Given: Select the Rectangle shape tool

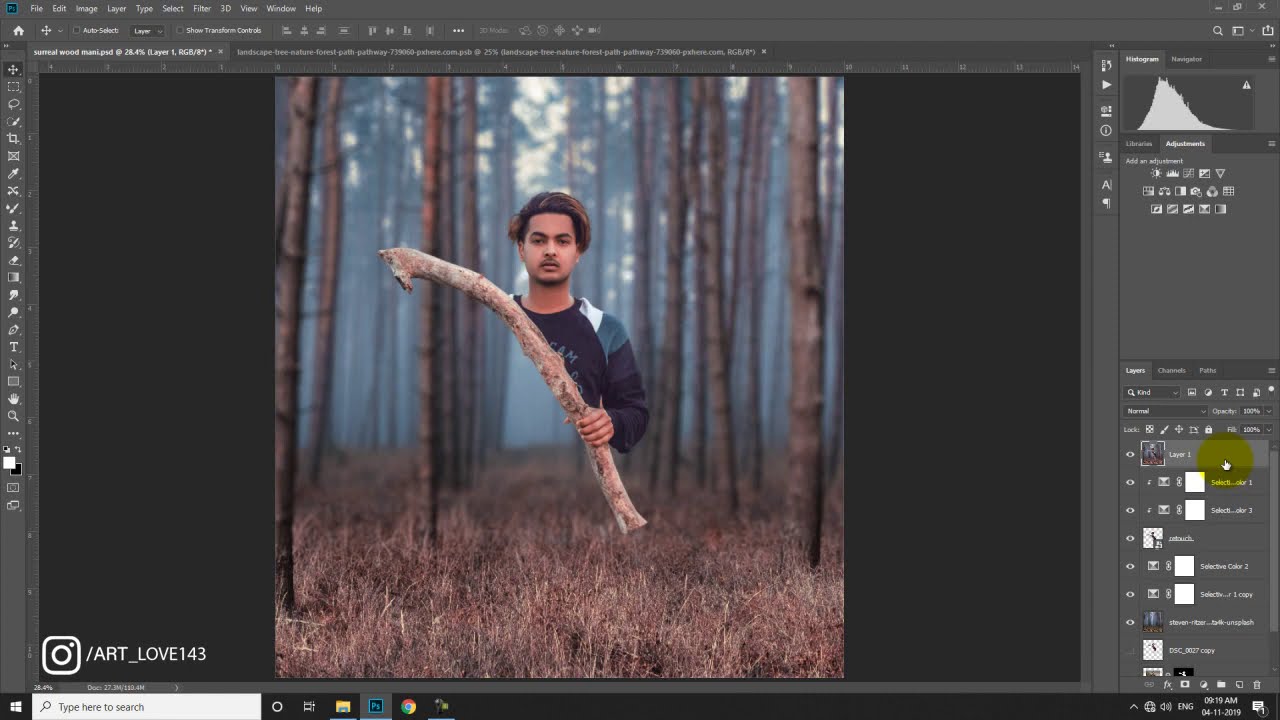Looking at the screenshot, I should coord(14,382).
